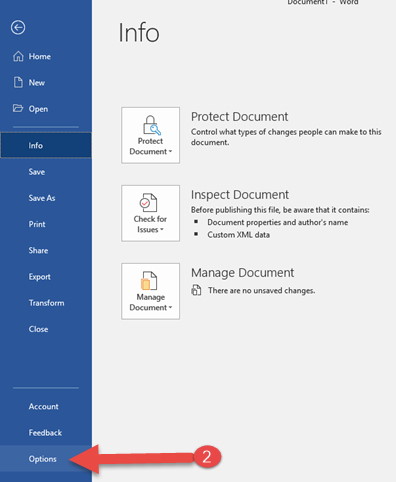Open the Share page

click(46, 250)
